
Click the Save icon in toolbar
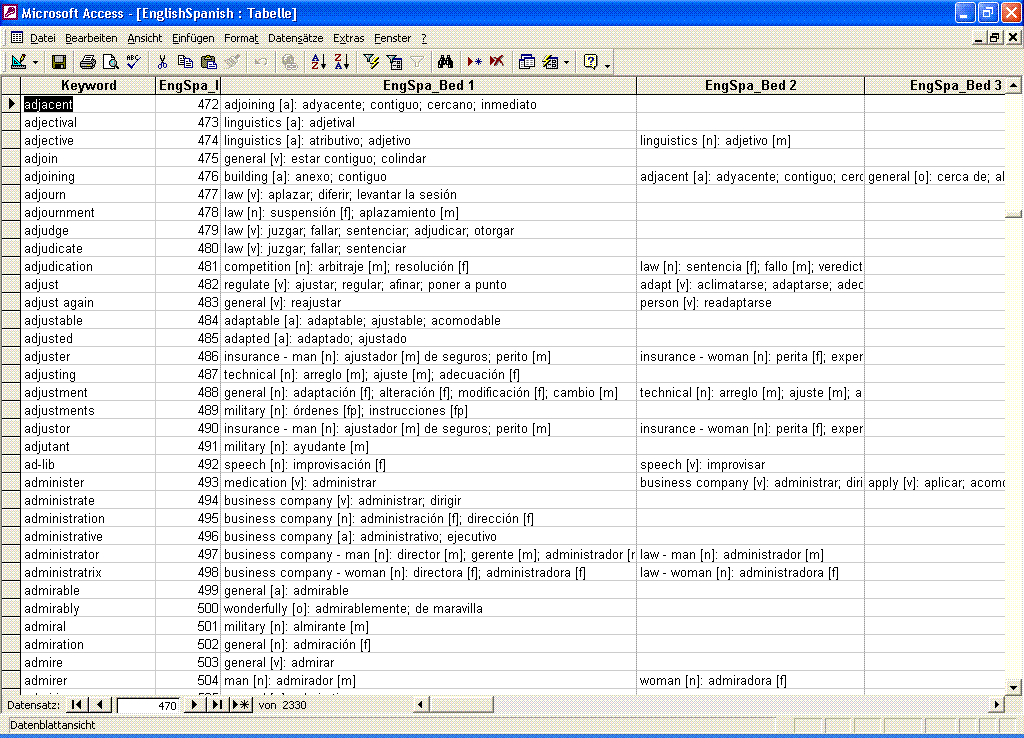pyautogui.click(x=59, y=62)
